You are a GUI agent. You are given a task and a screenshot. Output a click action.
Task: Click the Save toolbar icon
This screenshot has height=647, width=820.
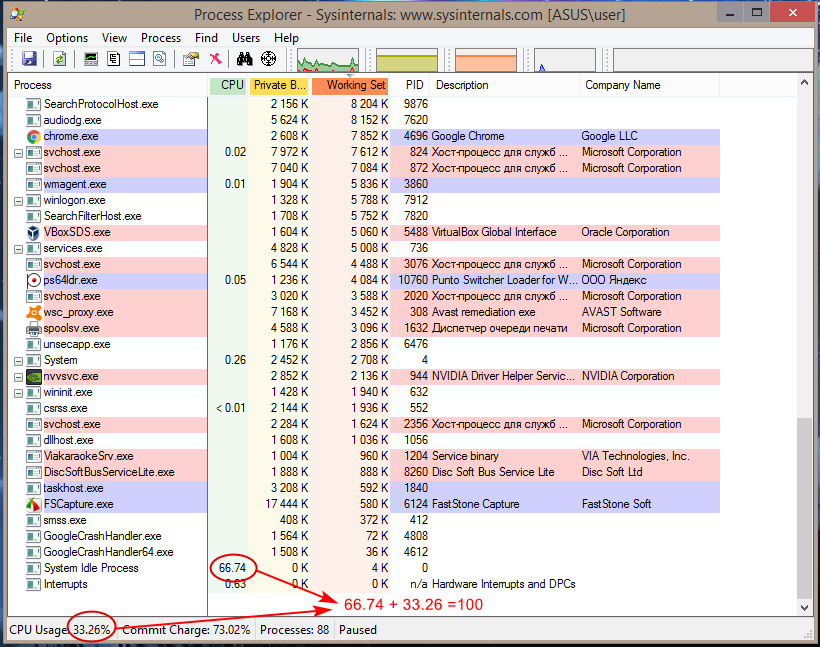point(29,60)
